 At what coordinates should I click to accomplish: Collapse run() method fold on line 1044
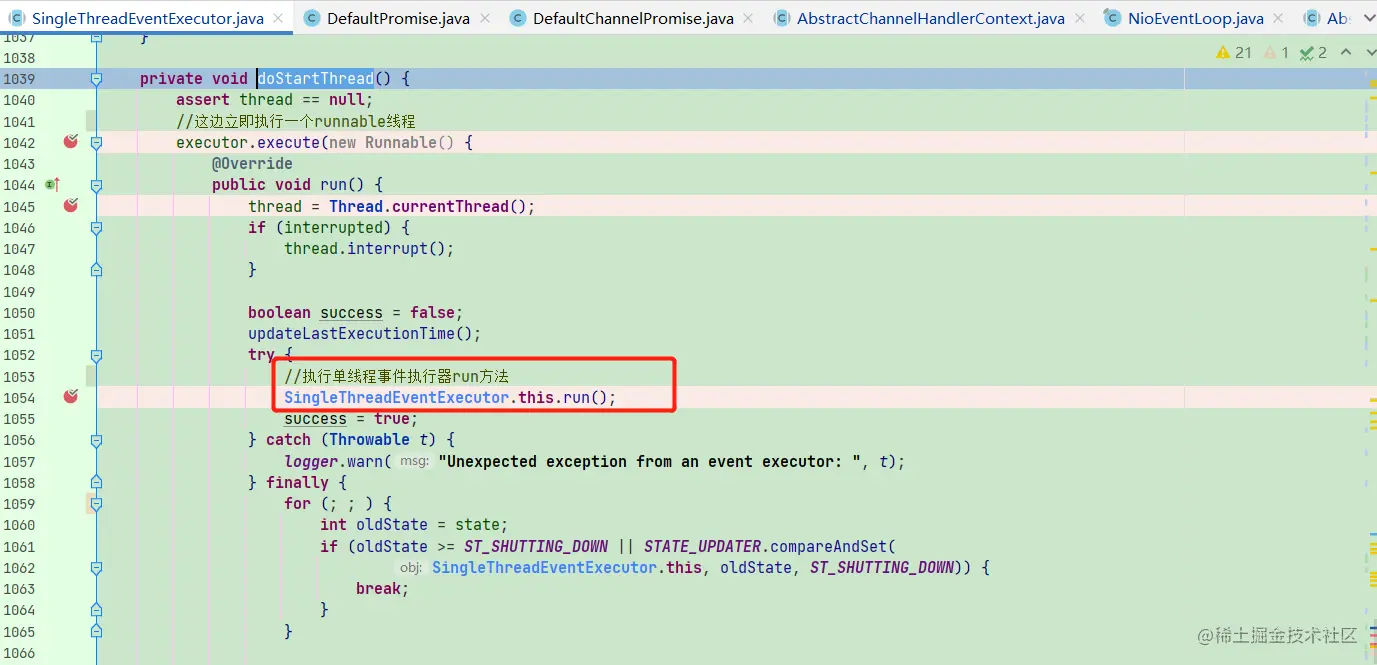[96, 185]
